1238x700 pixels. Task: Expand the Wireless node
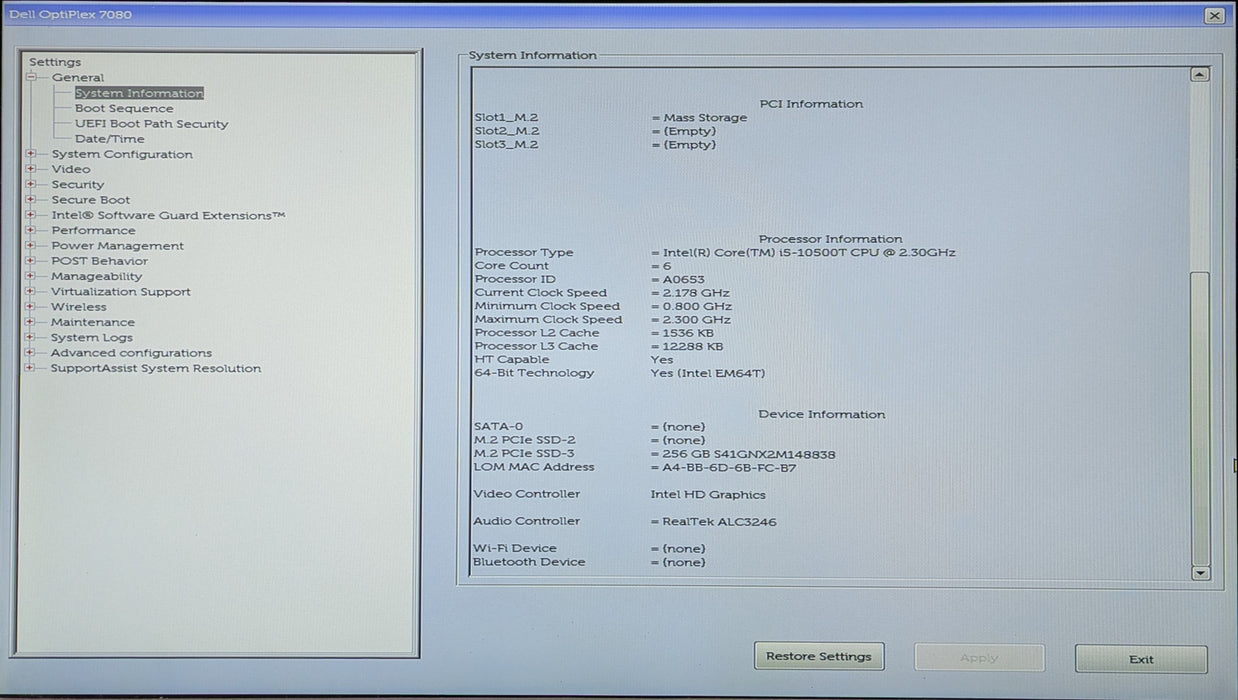[x=31, y=307]
